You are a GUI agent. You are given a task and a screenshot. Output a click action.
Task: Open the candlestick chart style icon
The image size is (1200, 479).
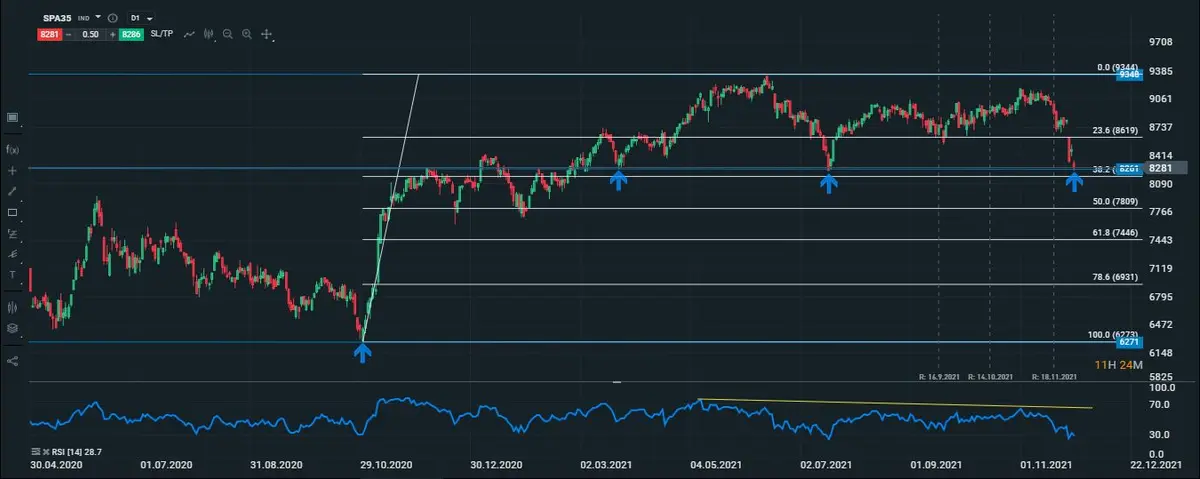point(208,34)
